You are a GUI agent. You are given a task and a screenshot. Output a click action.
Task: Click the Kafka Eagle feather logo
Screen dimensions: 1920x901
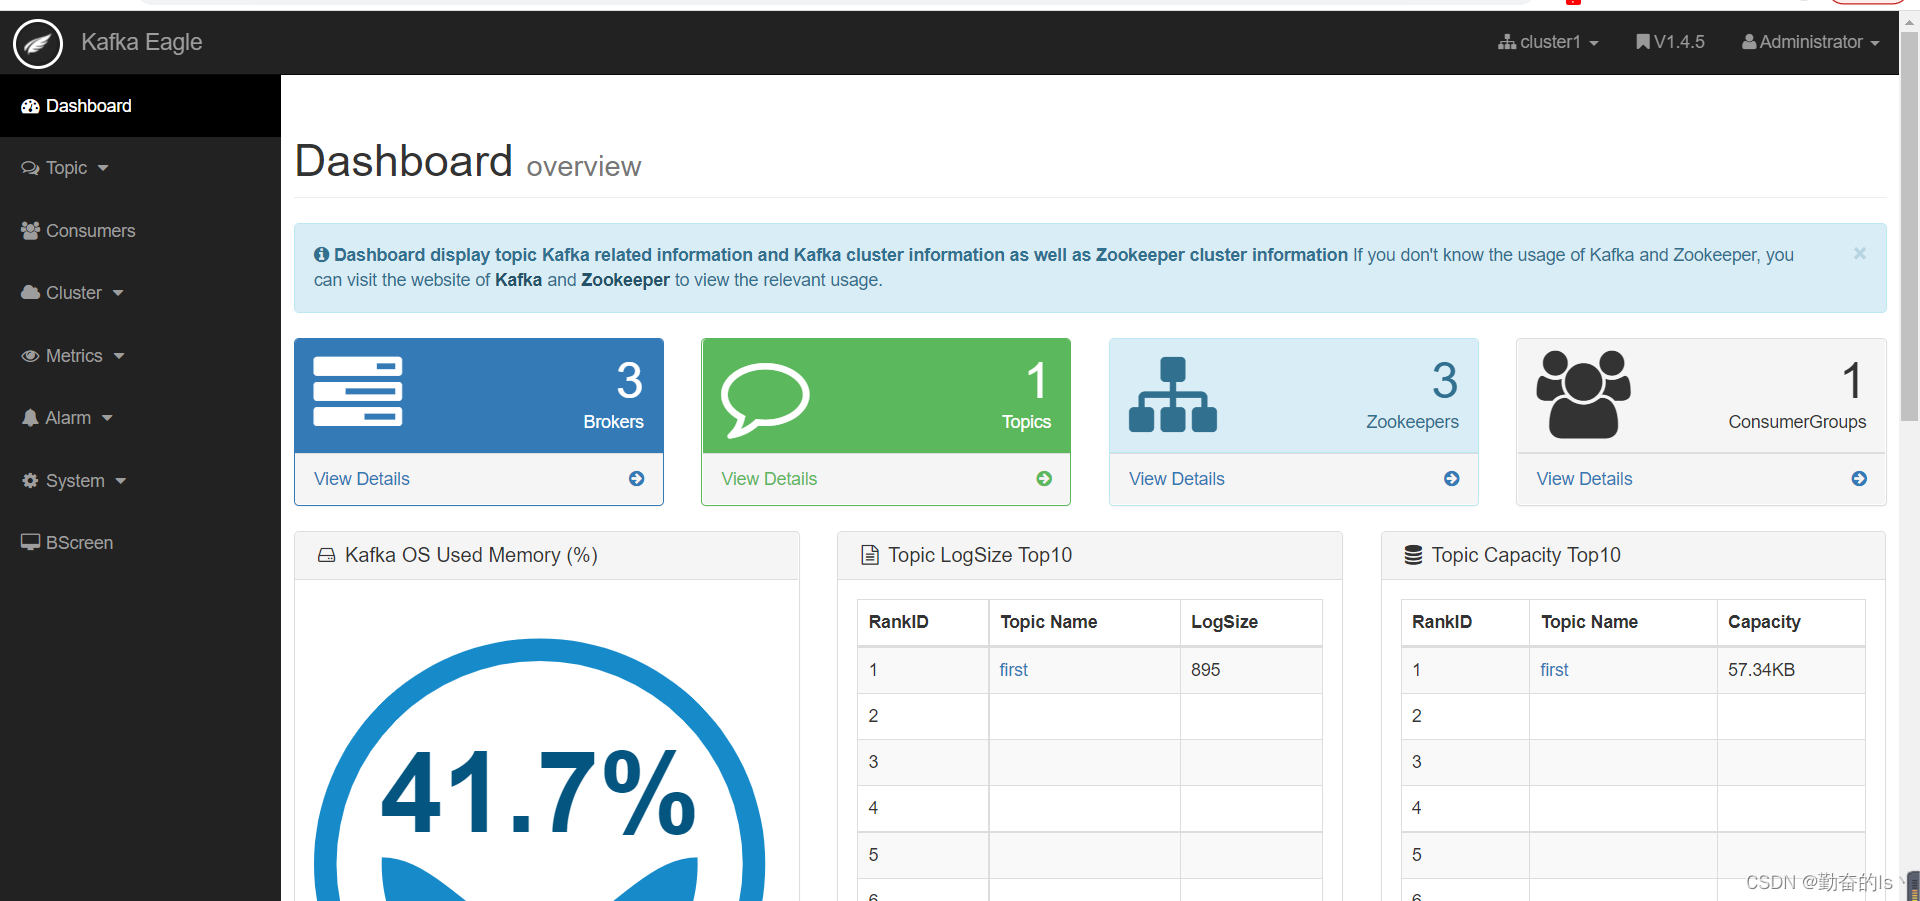[38, 44]
